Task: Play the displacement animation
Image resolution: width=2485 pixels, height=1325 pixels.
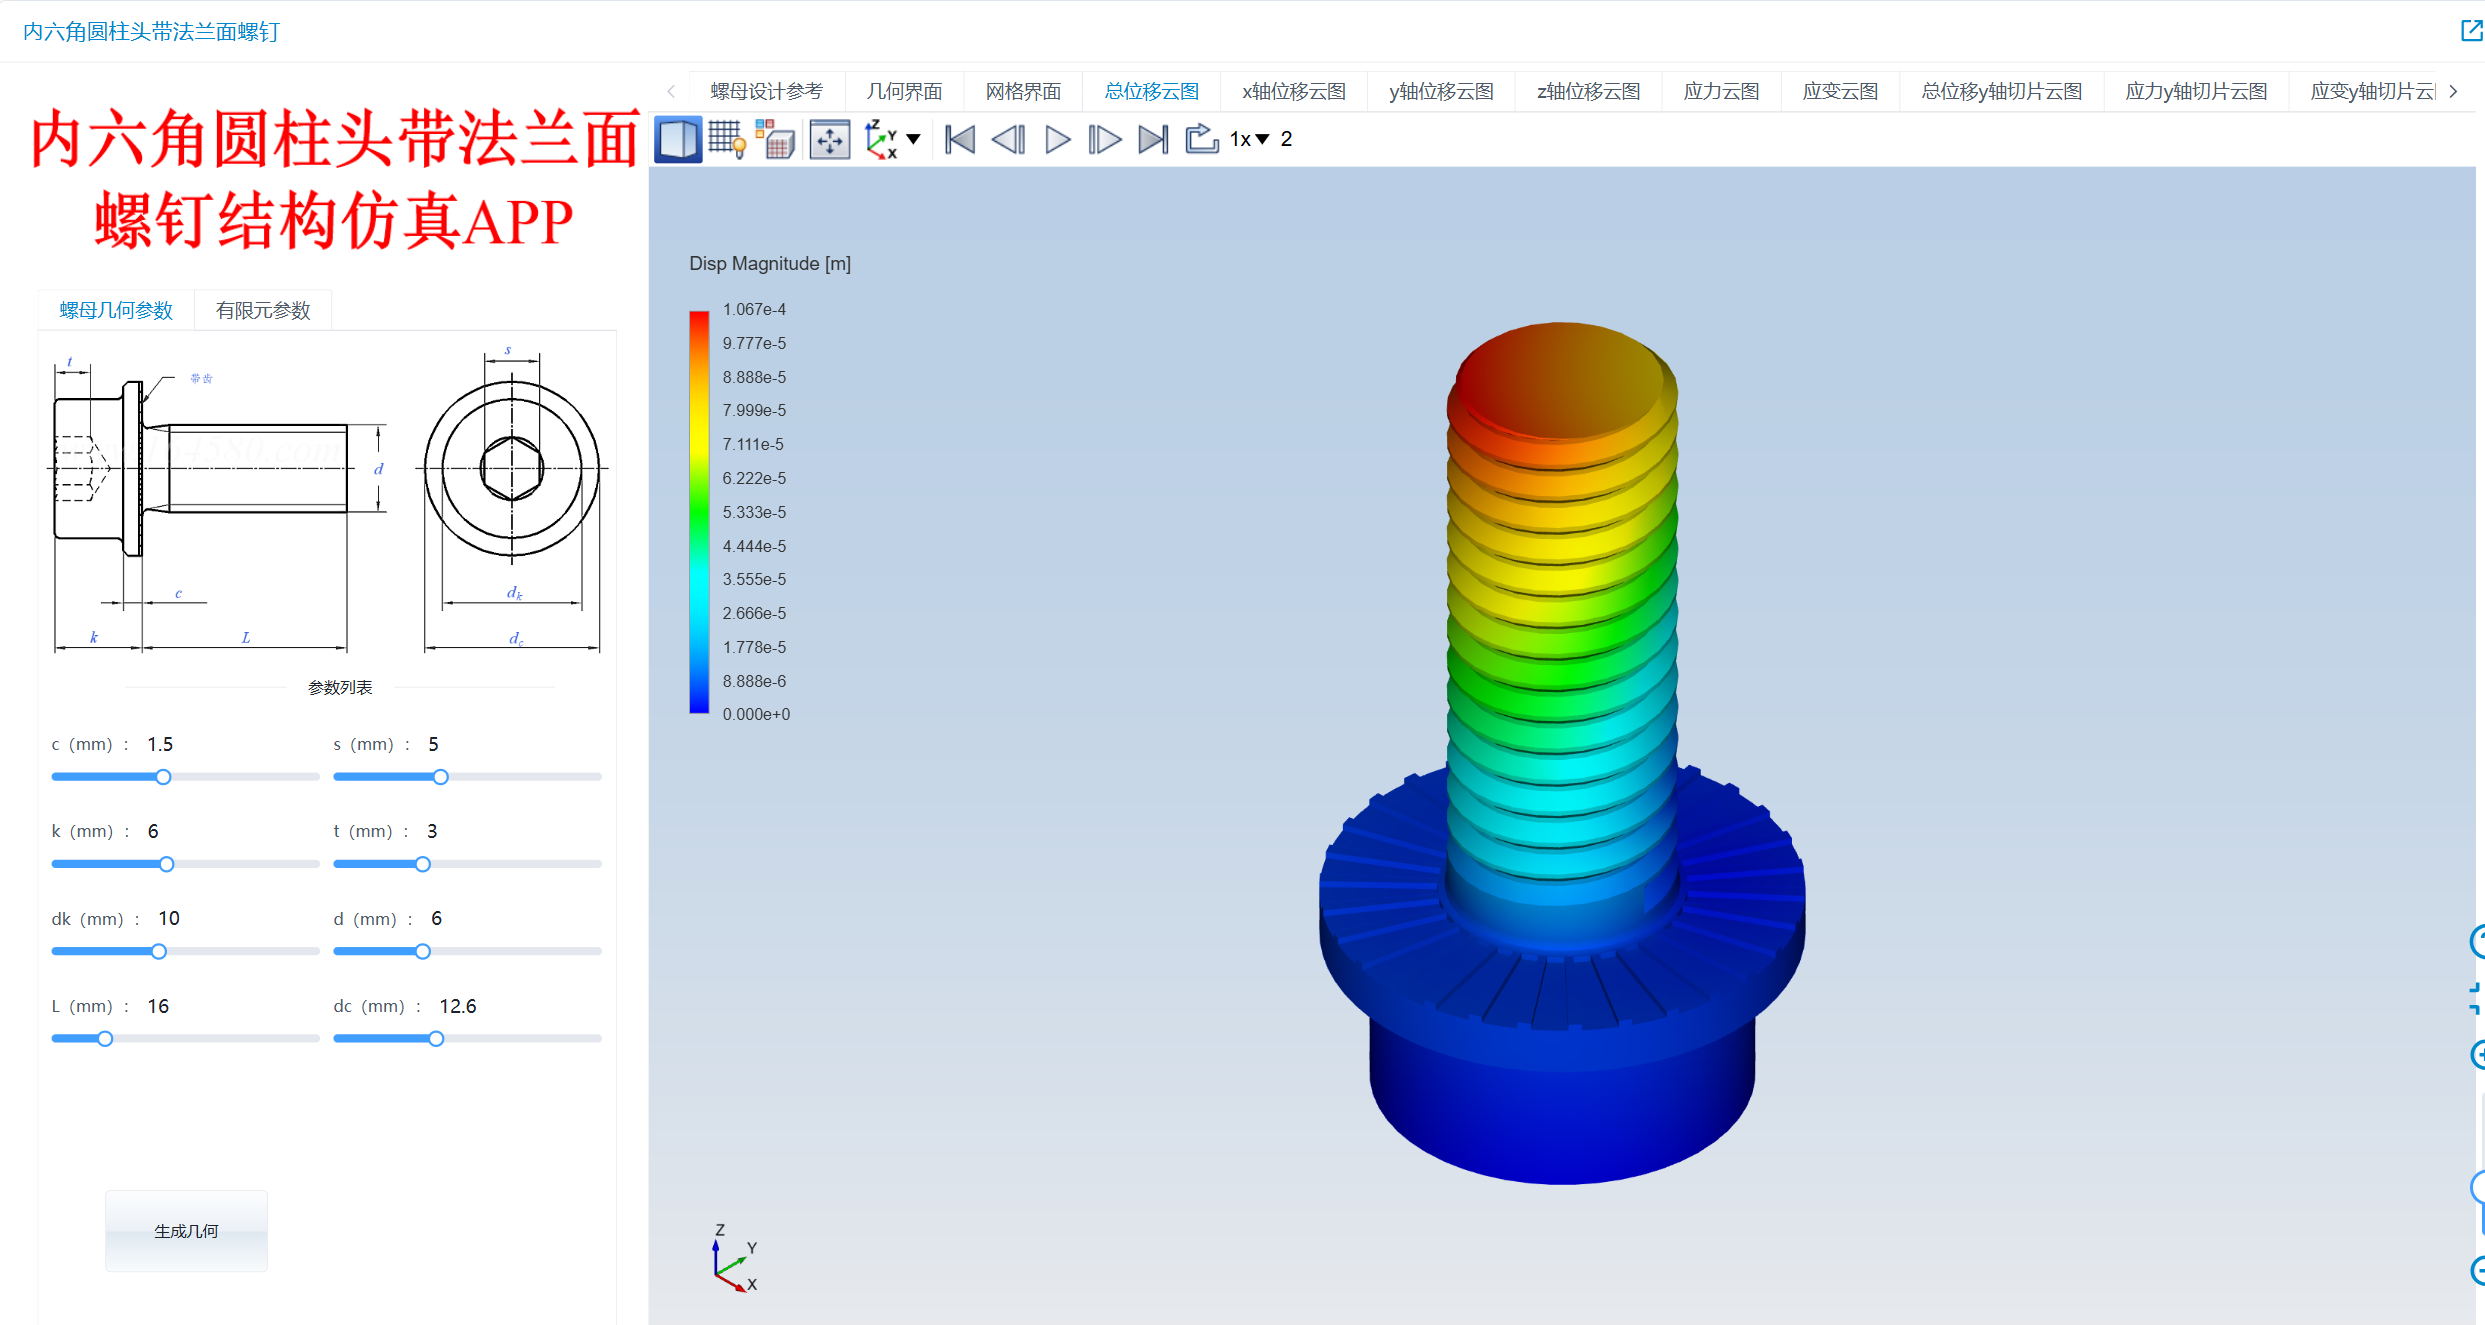Action: (1057, 139)
